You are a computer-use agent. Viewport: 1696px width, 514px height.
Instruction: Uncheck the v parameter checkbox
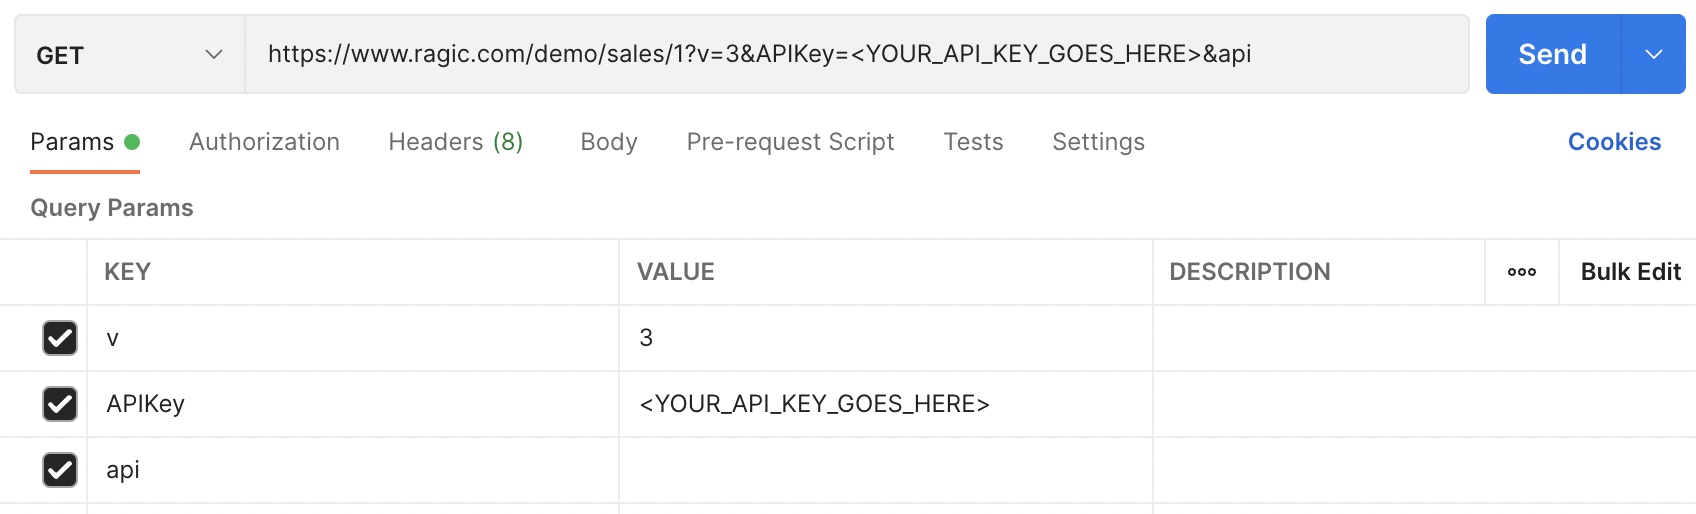(60, 338)
